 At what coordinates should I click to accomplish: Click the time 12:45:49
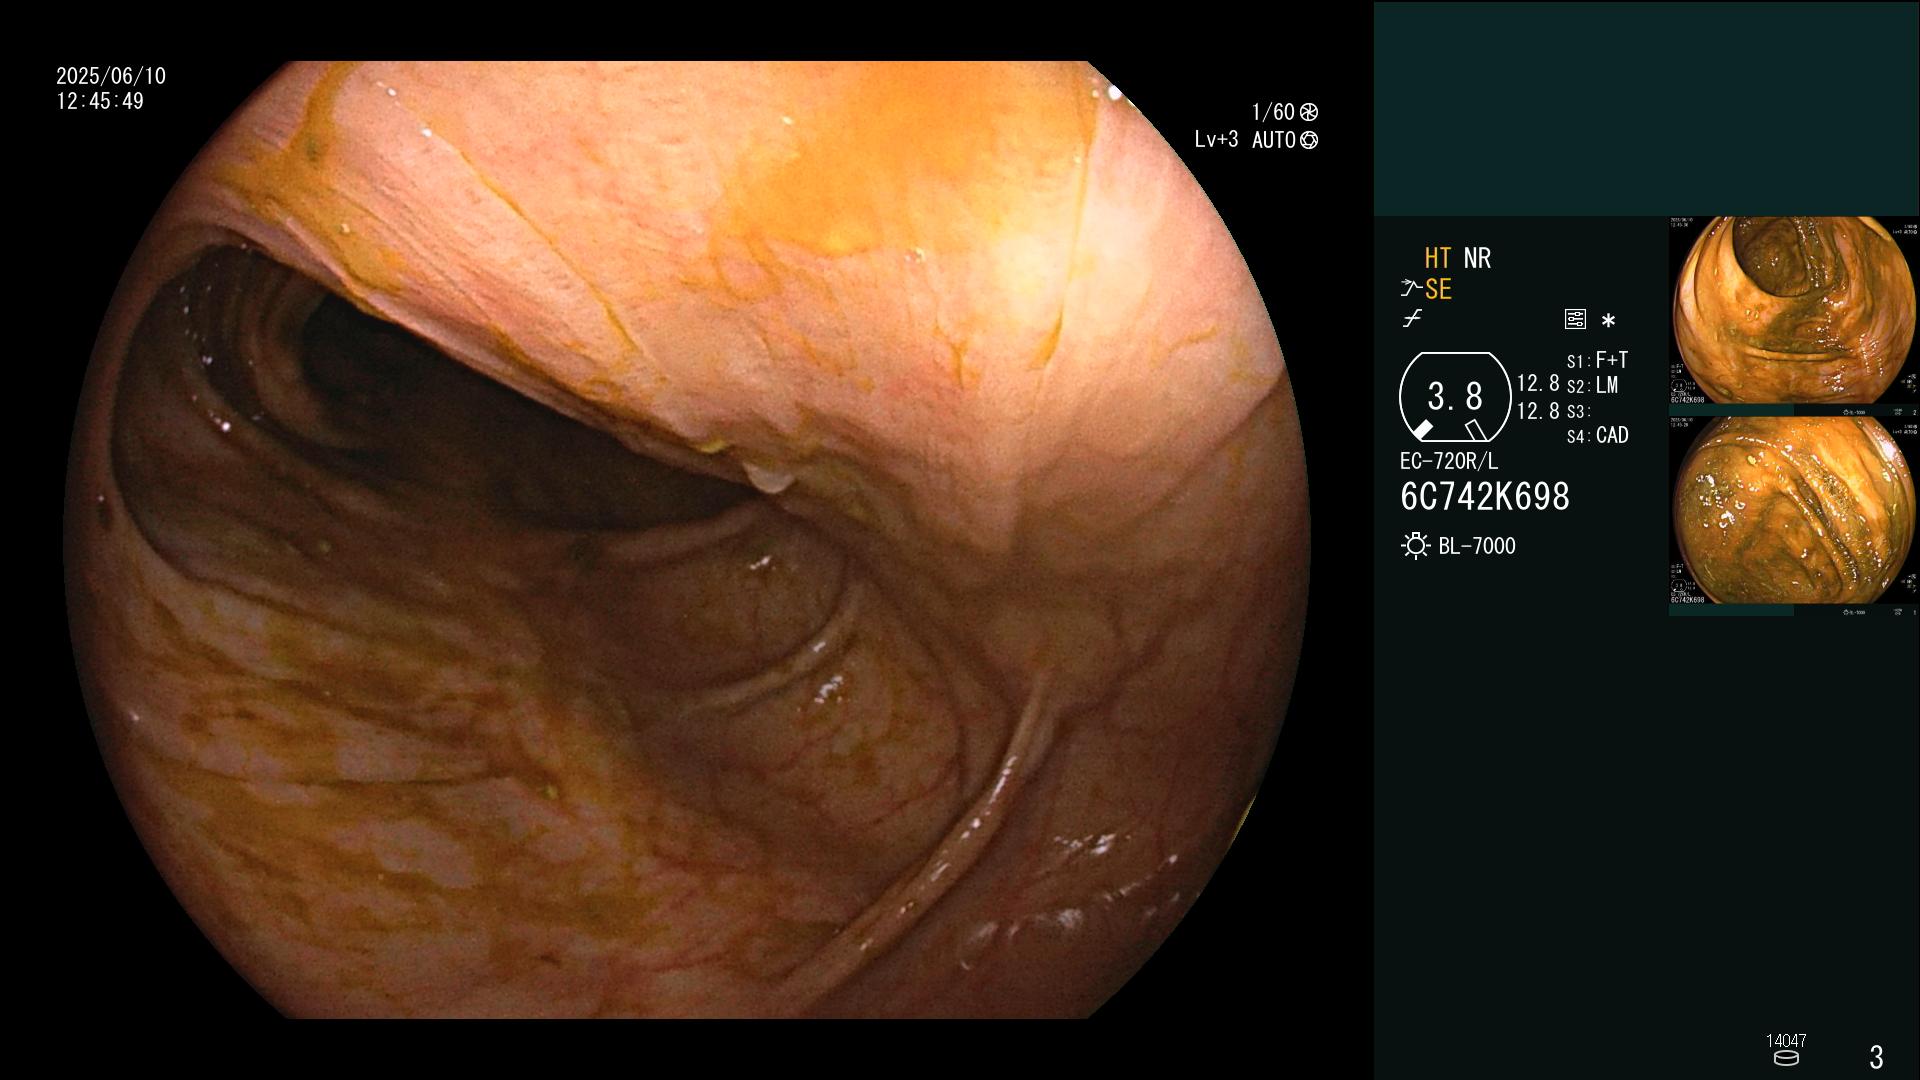point(100,101)
